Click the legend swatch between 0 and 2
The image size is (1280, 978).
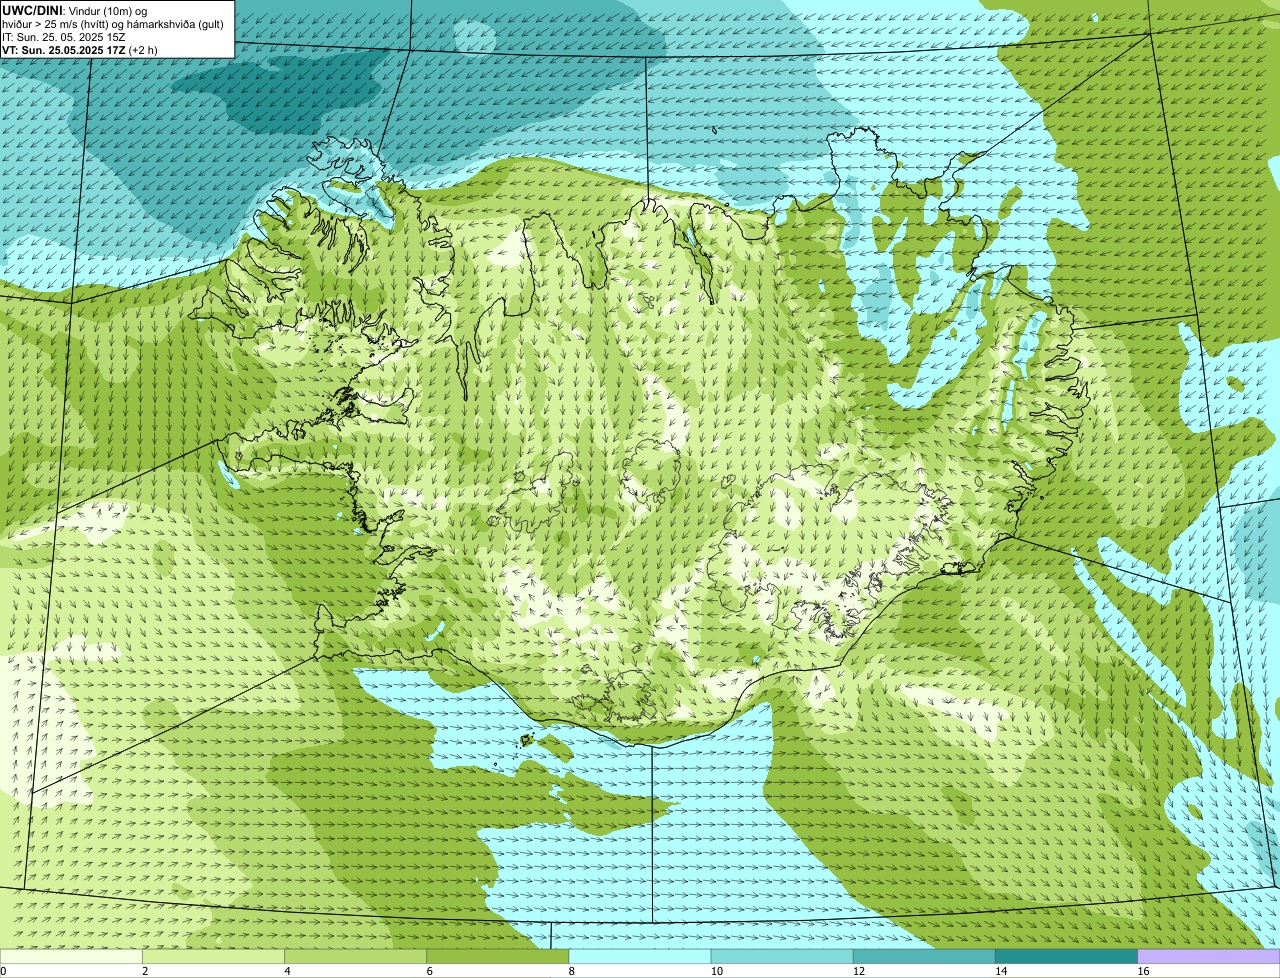pyautogui.click(x=71, y=957)
